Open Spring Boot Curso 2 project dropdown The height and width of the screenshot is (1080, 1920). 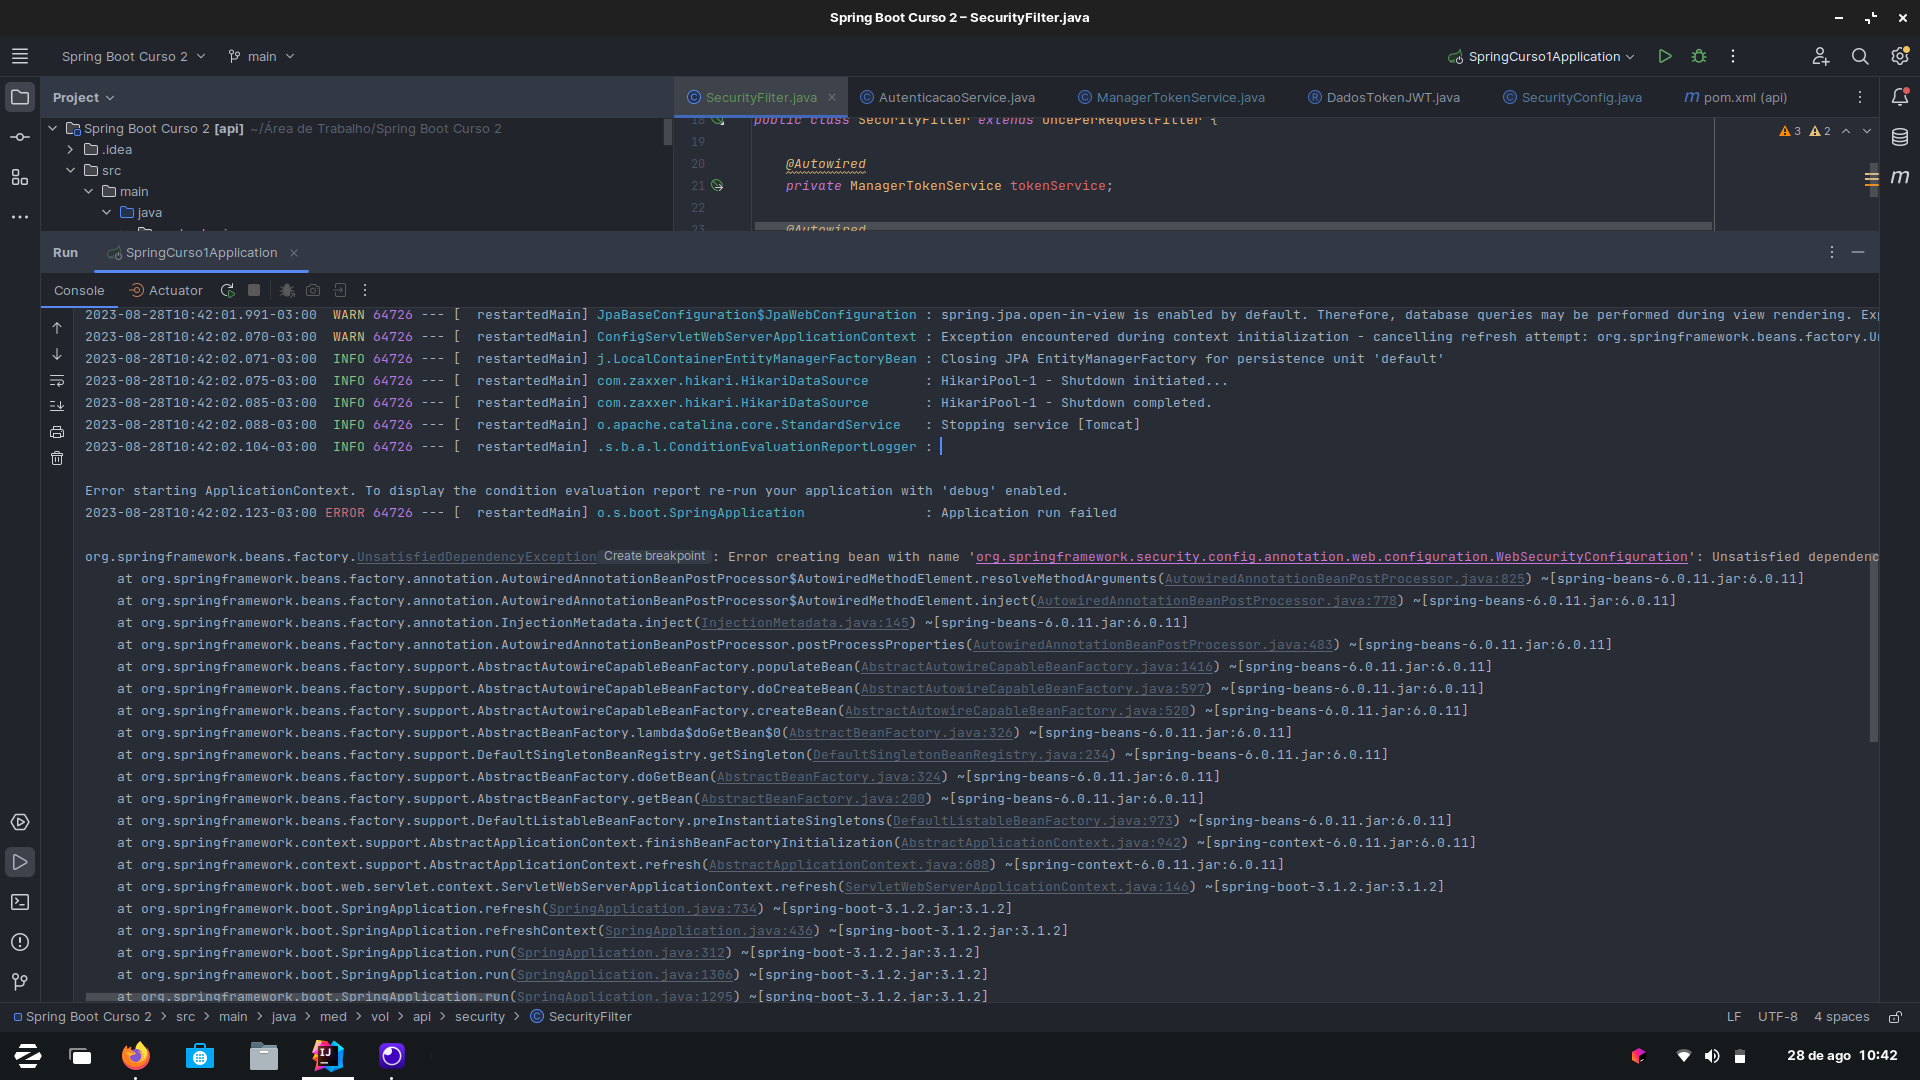click(x=133, y=57)
